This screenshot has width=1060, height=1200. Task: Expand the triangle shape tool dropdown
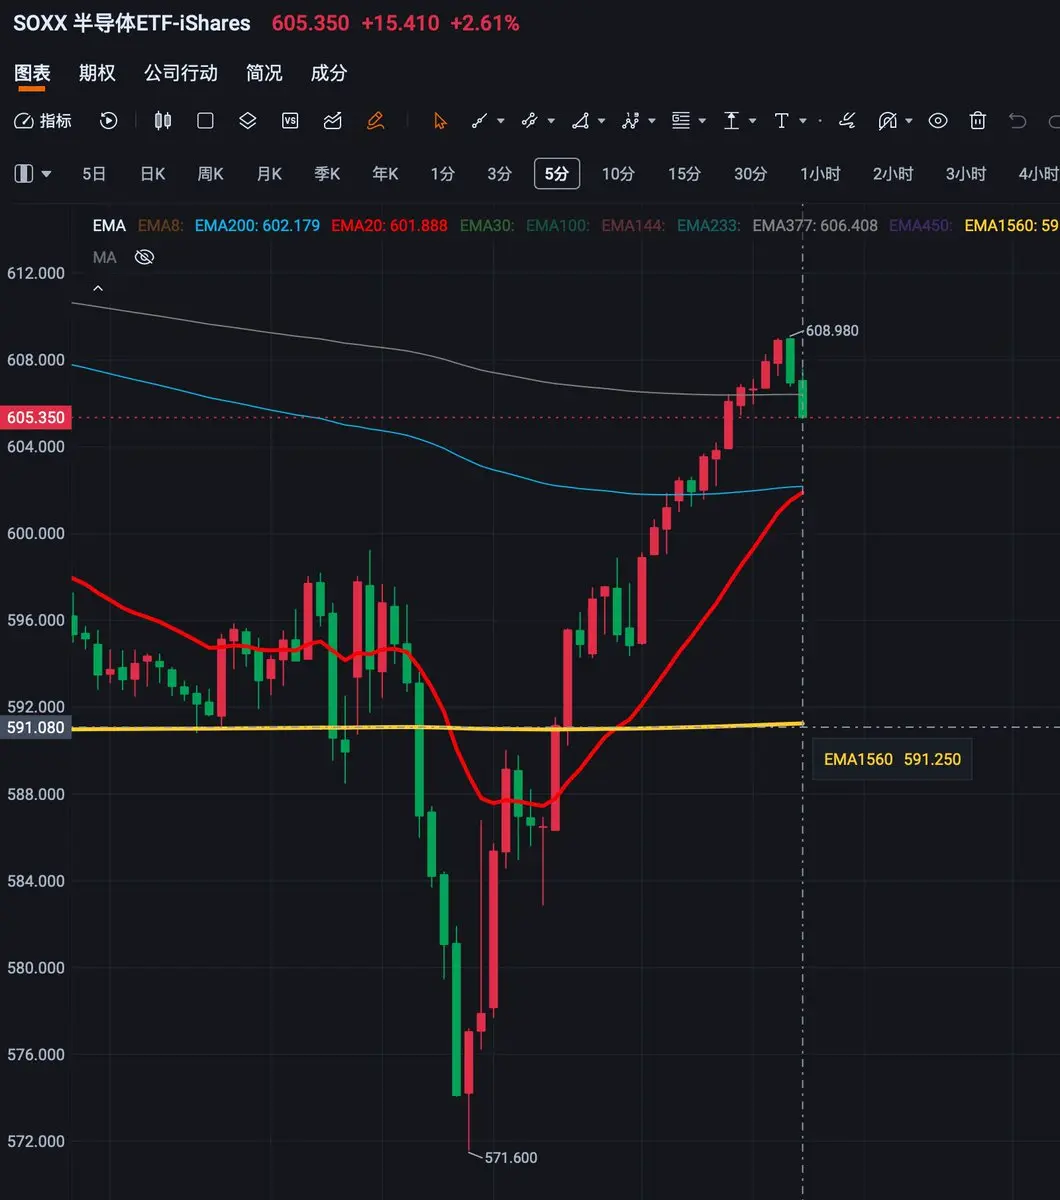point(601,122)
